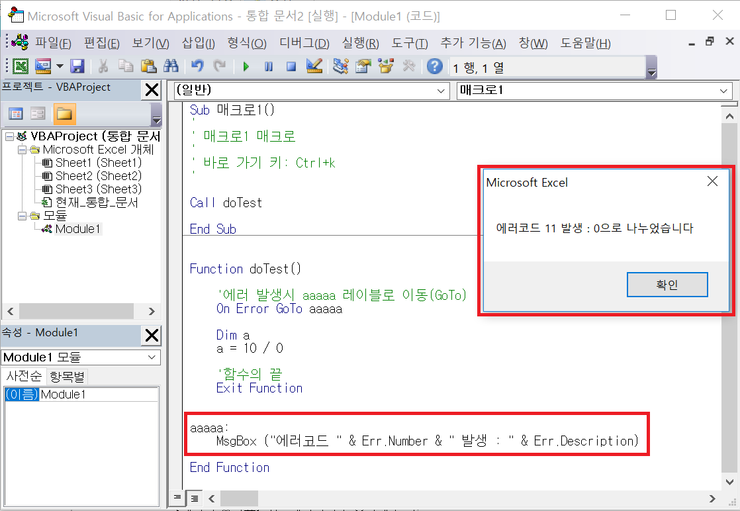
Task: Open the 디버그(D) menu
Action: [x=304, y=43]
